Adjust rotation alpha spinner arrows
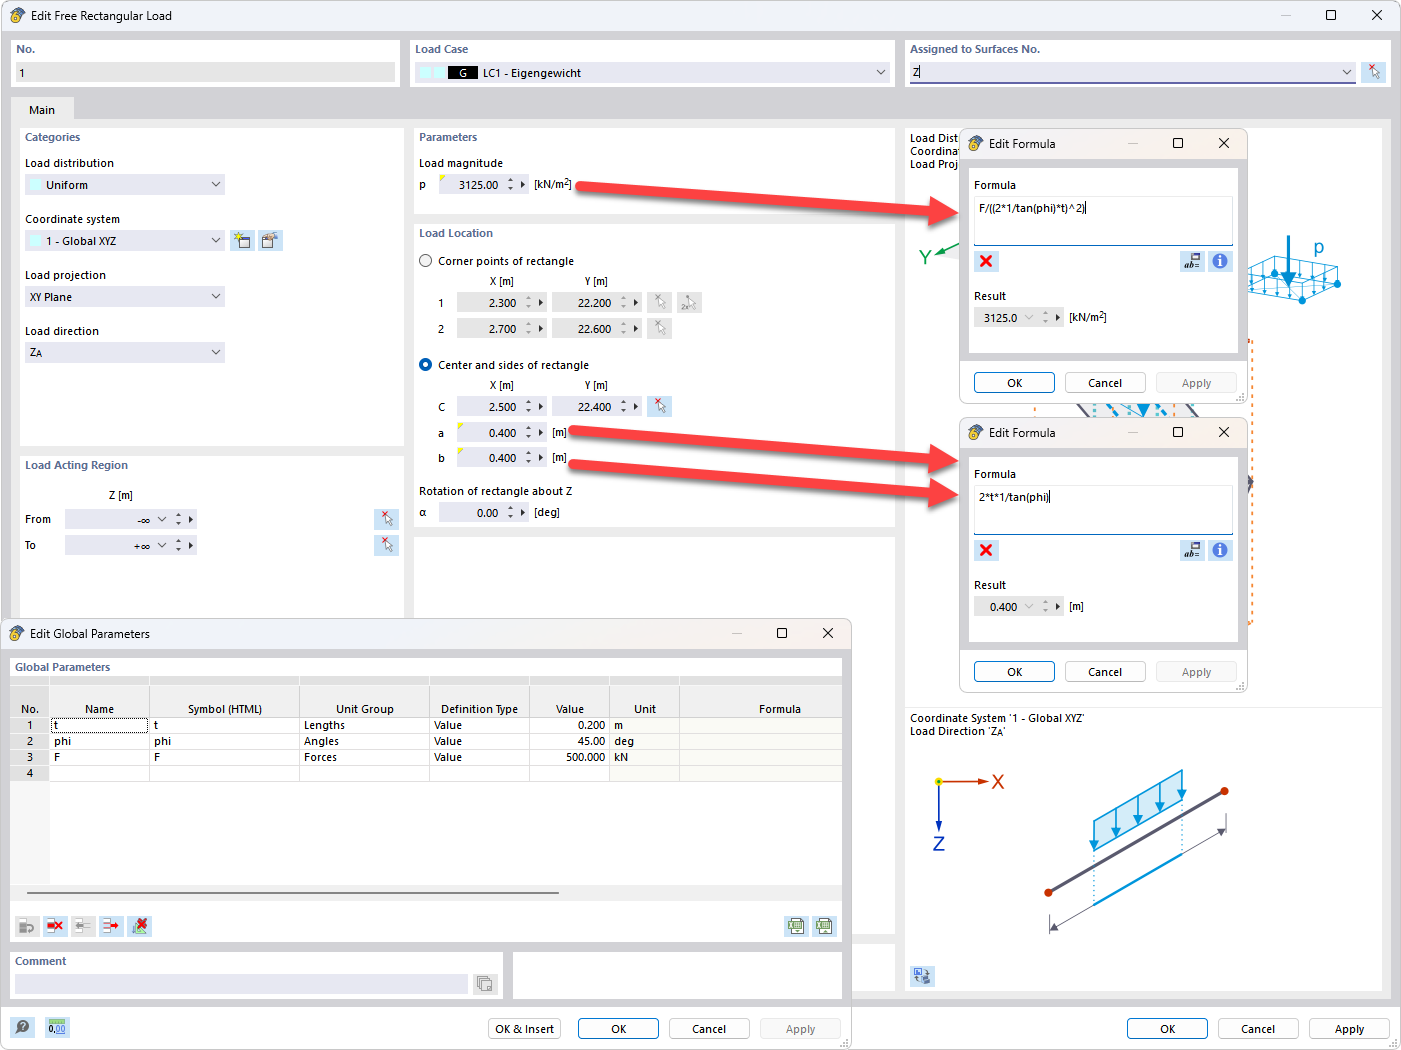1401x1050 pixels. 510,512
